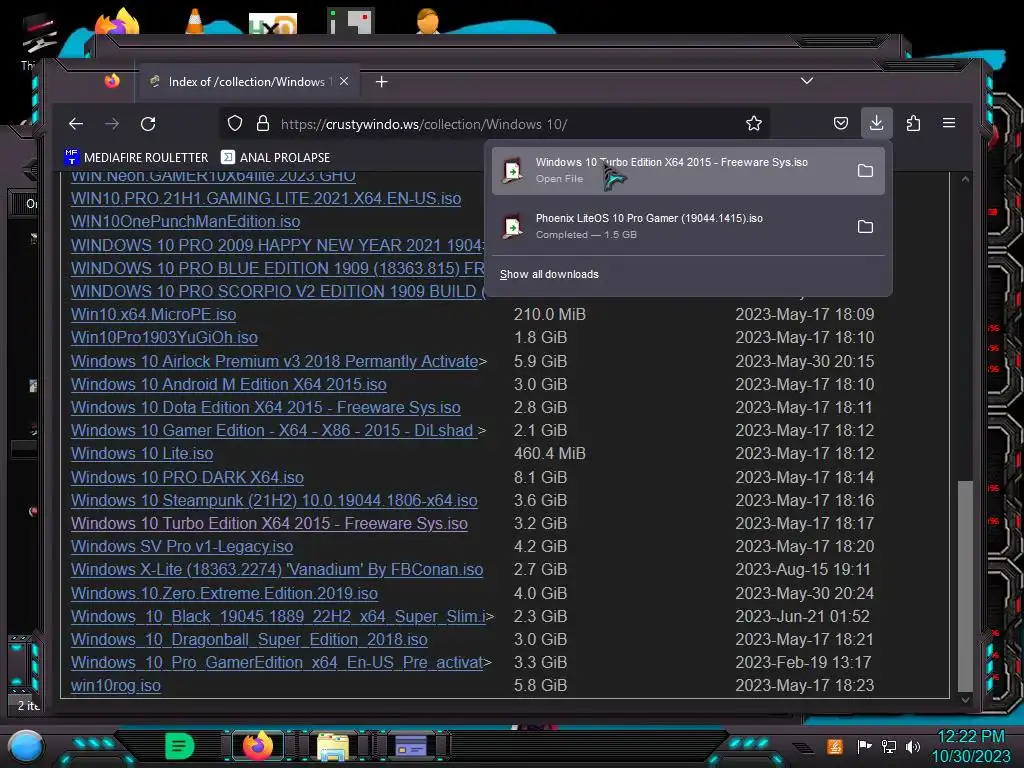Open WINDOWS 10 PRO SCORPIO V2 EDITION link
1024x768 pixels.
coord(278,291)
